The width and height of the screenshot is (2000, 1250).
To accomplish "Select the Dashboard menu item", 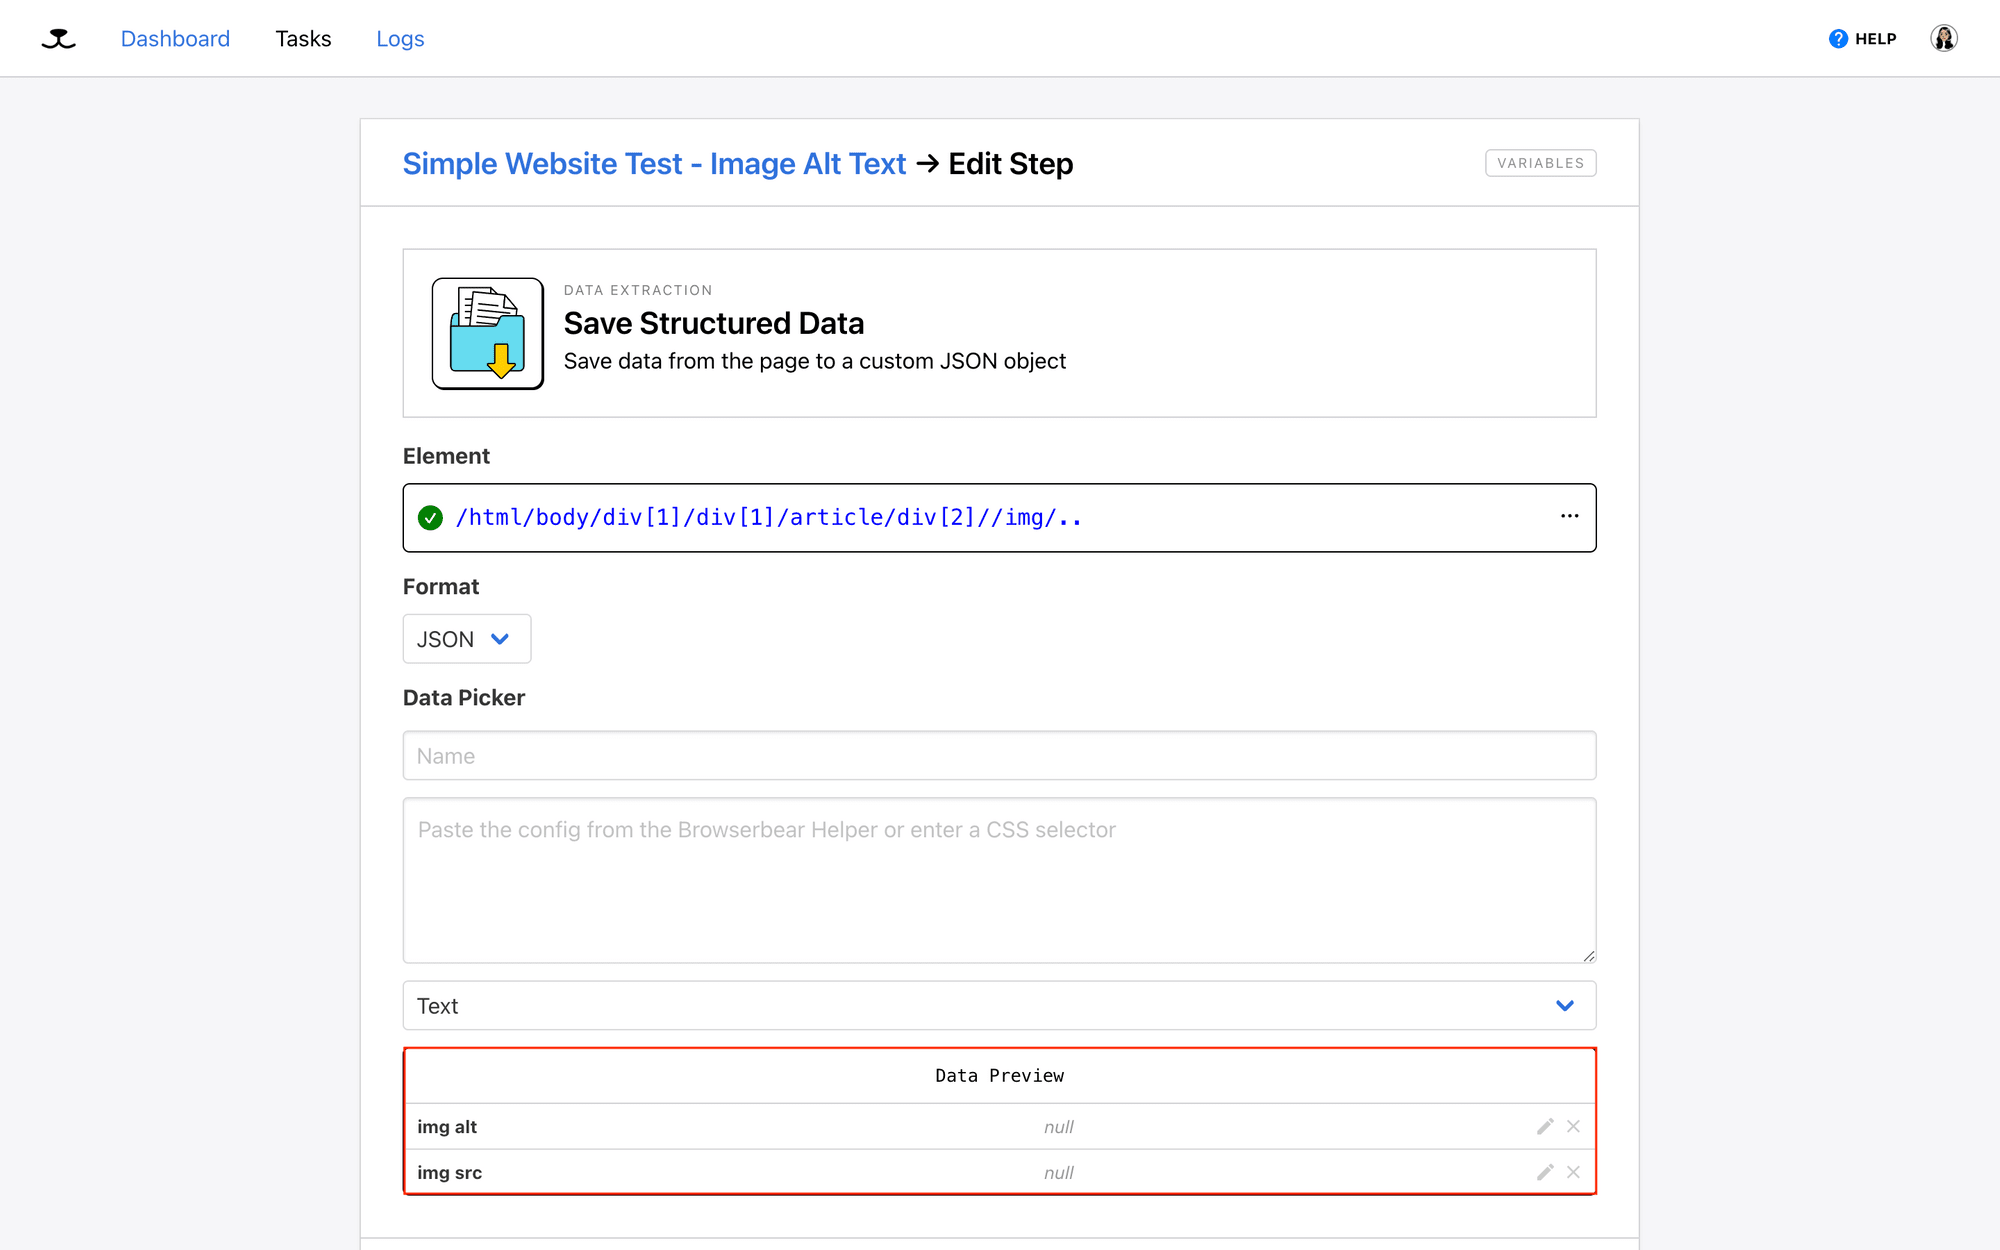I will (x=175, y=38).
